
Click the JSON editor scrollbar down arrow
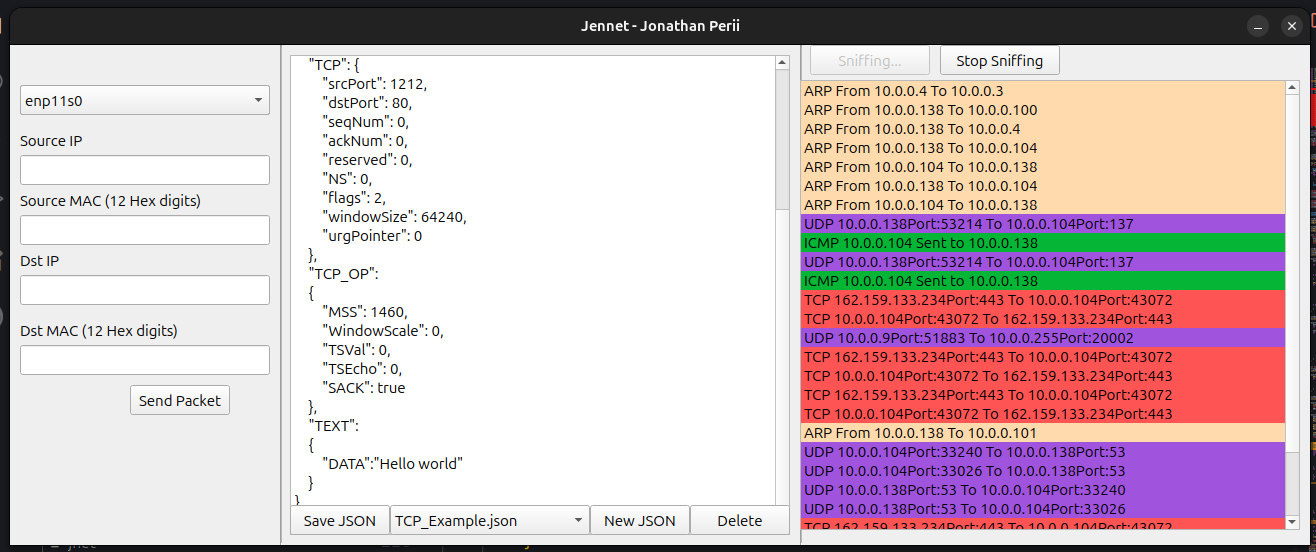coord(782,497)
